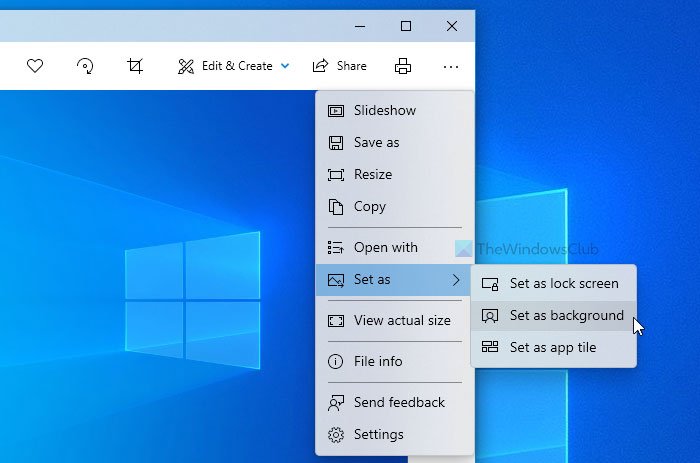
Task: Open Settings with the gear icon
Action: pyautogui.click(x=378, y=434)
